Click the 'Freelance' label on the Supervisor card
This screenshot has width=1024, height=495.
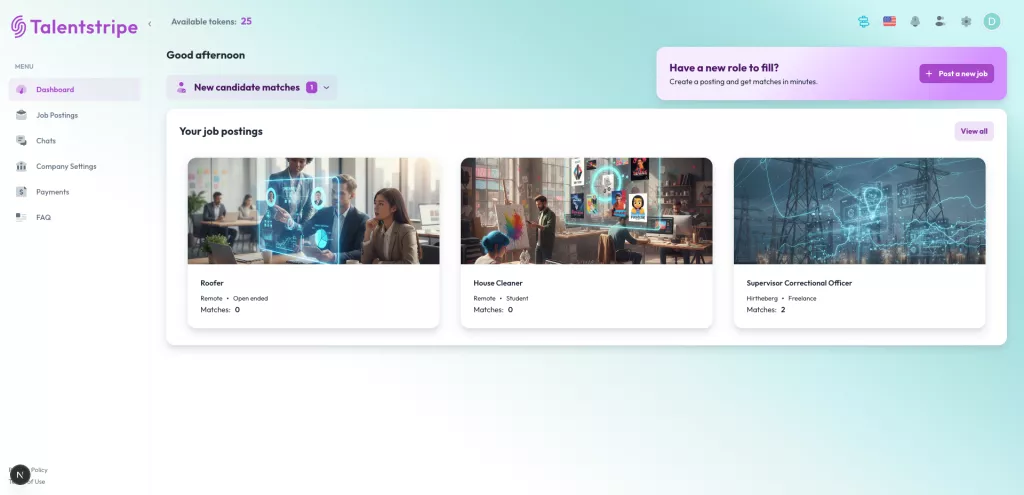click(802, 298)
